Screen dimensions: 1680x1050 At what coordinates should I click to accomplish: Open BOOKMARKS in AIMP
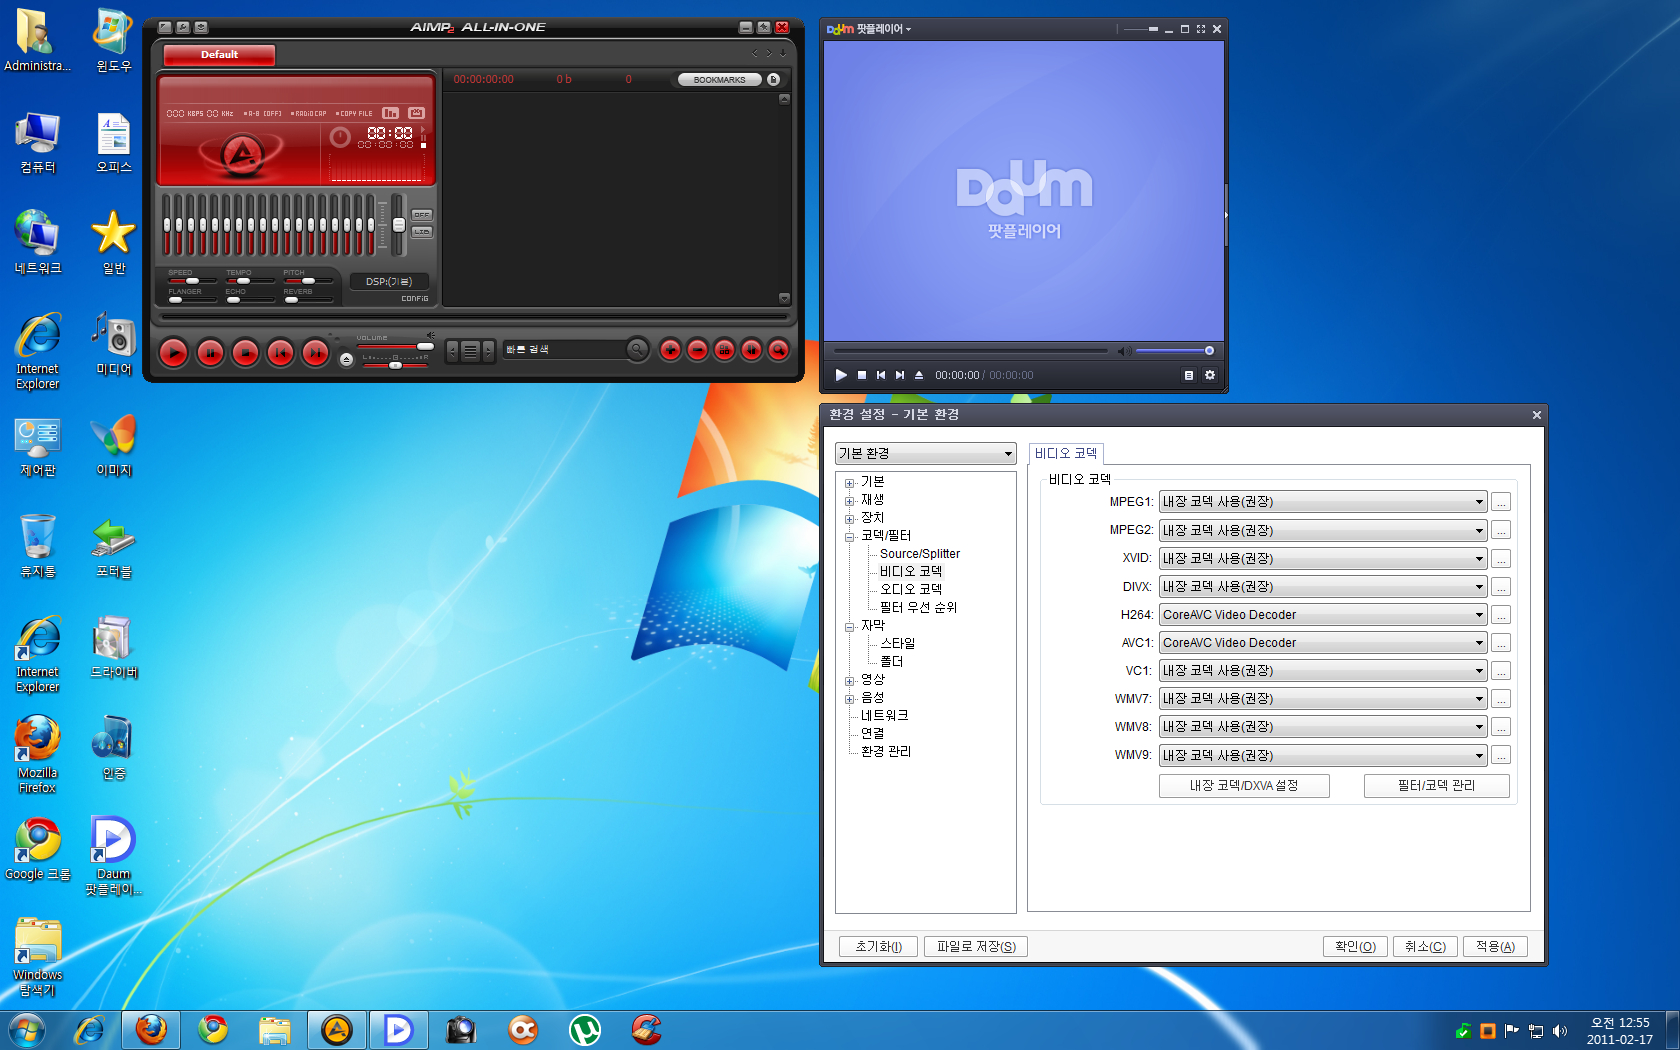point(719,79)
